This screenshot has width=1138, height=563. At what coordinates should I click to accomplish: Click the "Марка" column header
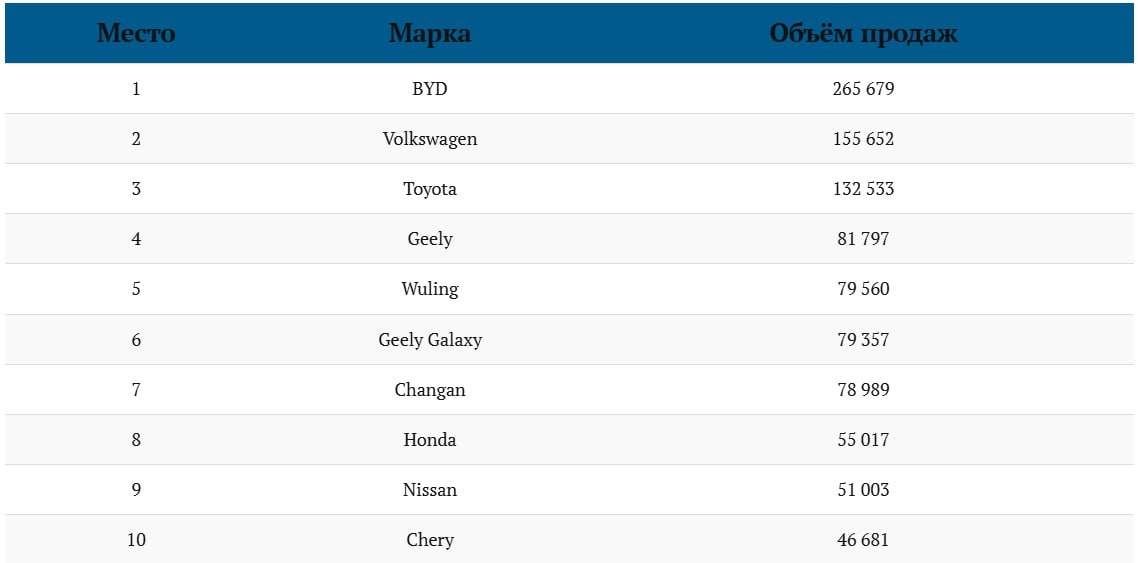[430, 33]
